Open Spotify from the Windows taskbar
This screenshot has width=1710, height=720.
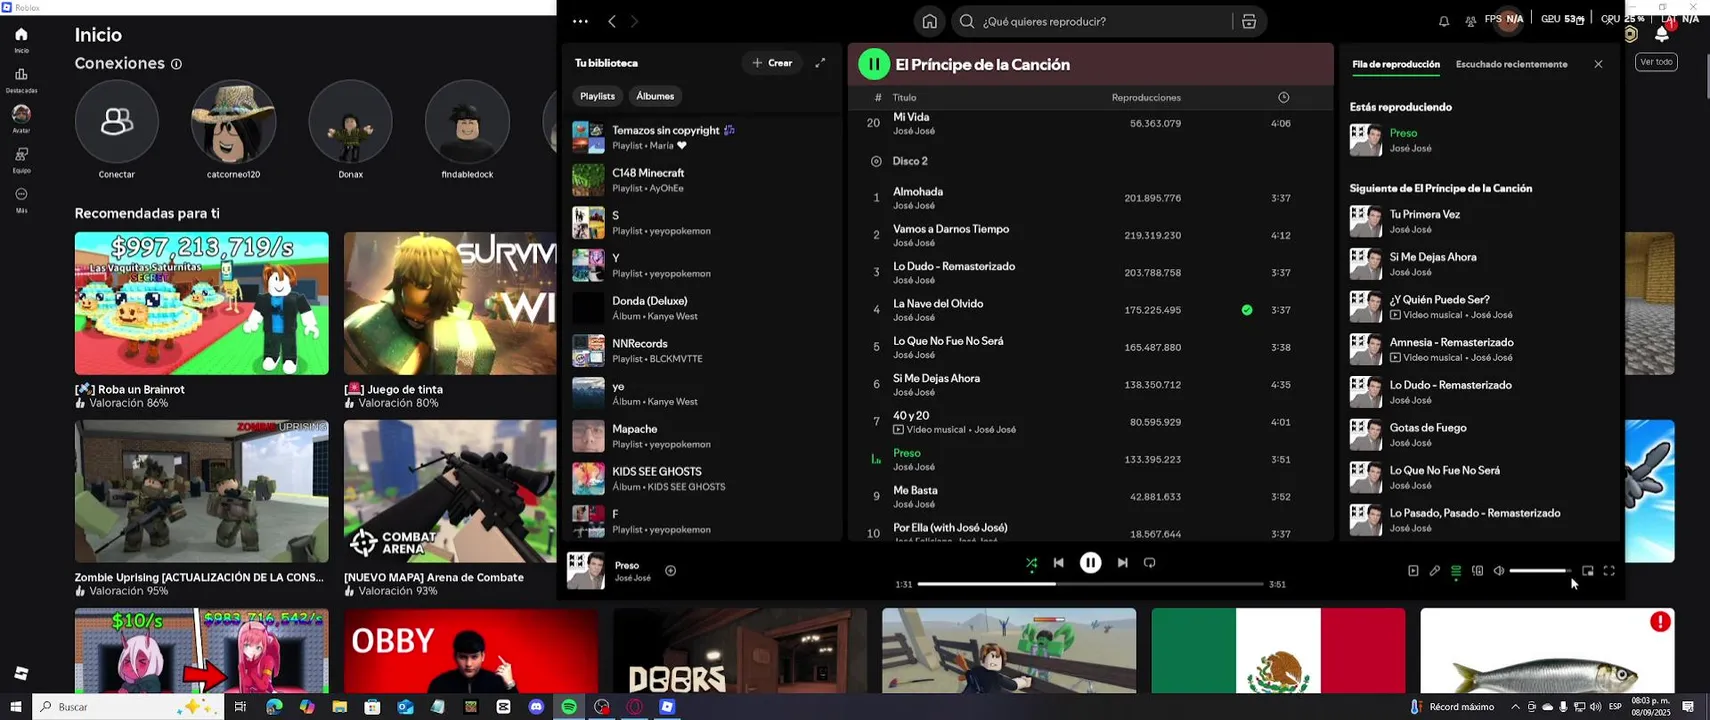click(x=569, y=706)
